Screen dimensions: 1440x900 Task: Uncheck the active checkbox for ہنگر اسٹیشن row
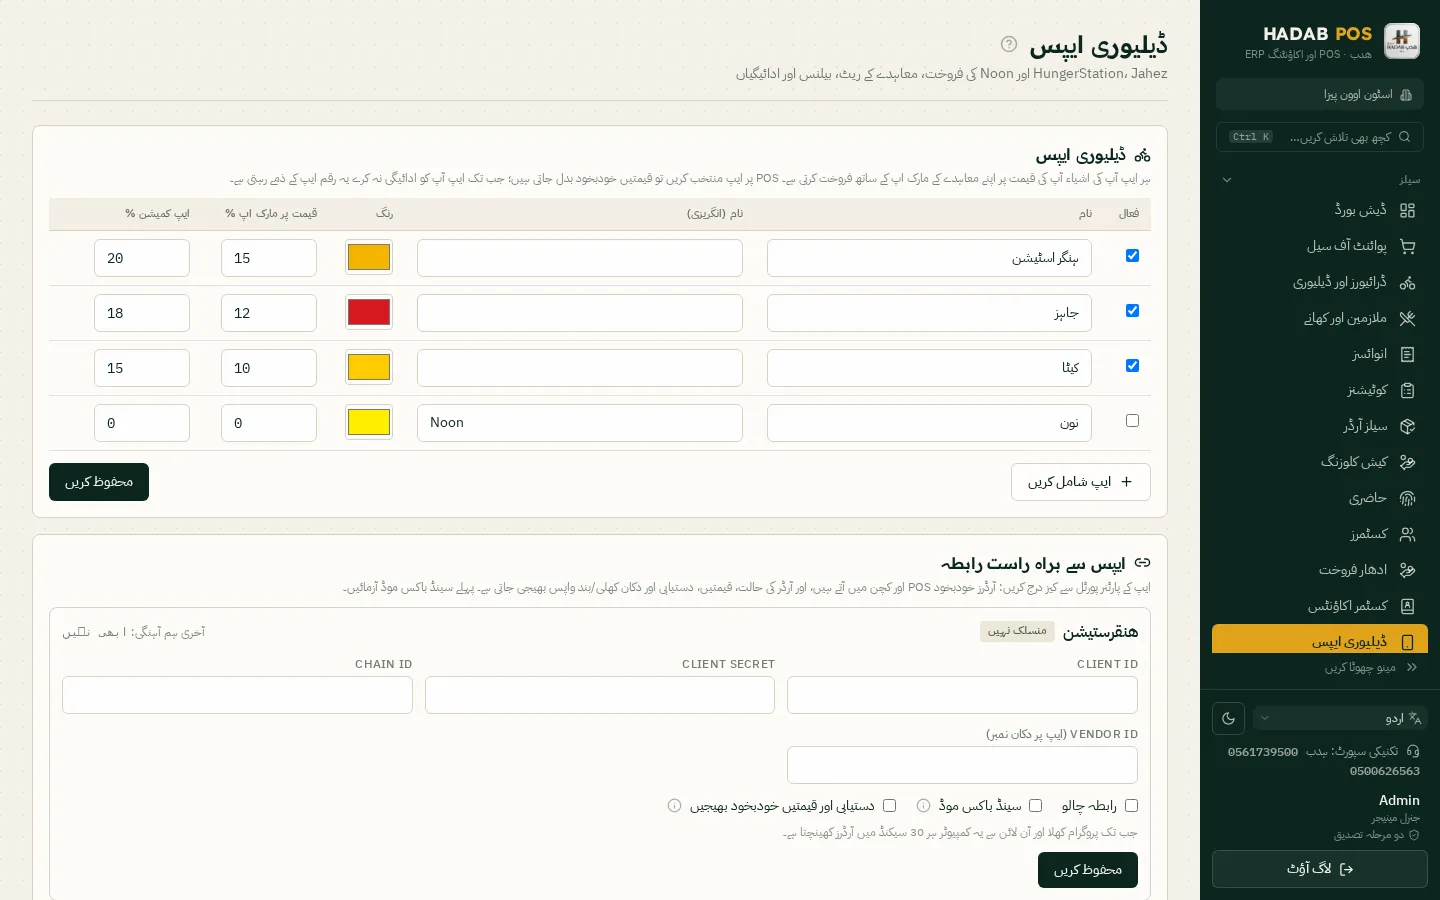pos(1132,256)
